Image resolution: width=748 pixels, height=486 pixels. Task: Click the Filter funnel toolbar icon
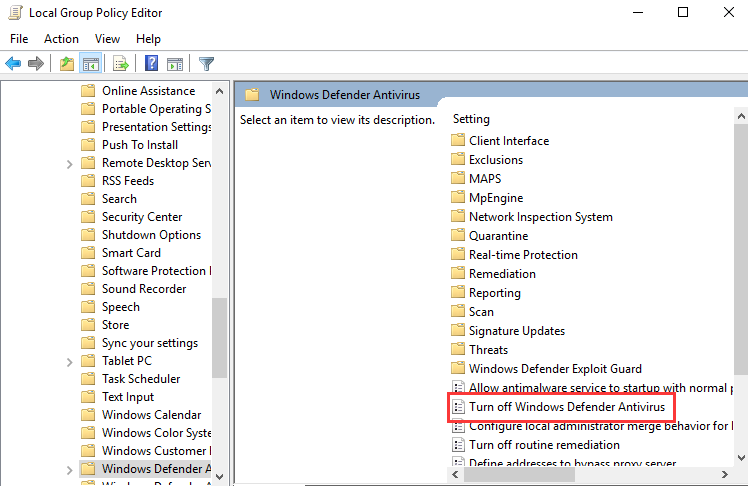(206, 63)
